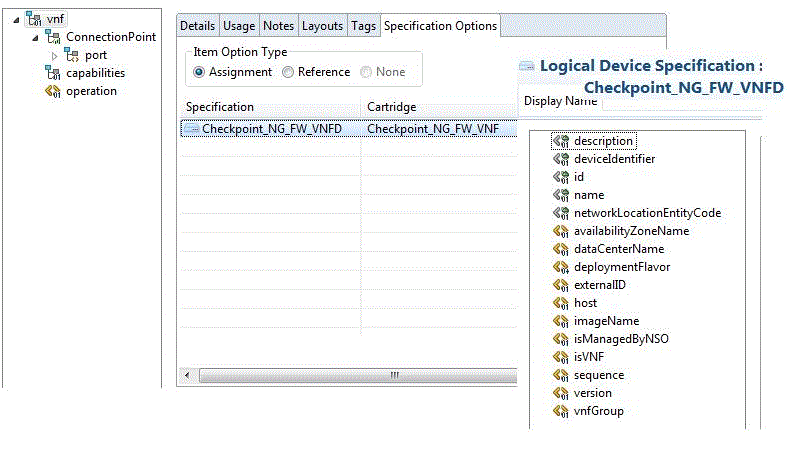Select the operation tree item label
This screenshot has width=793, height=453.
coord(92,91)
